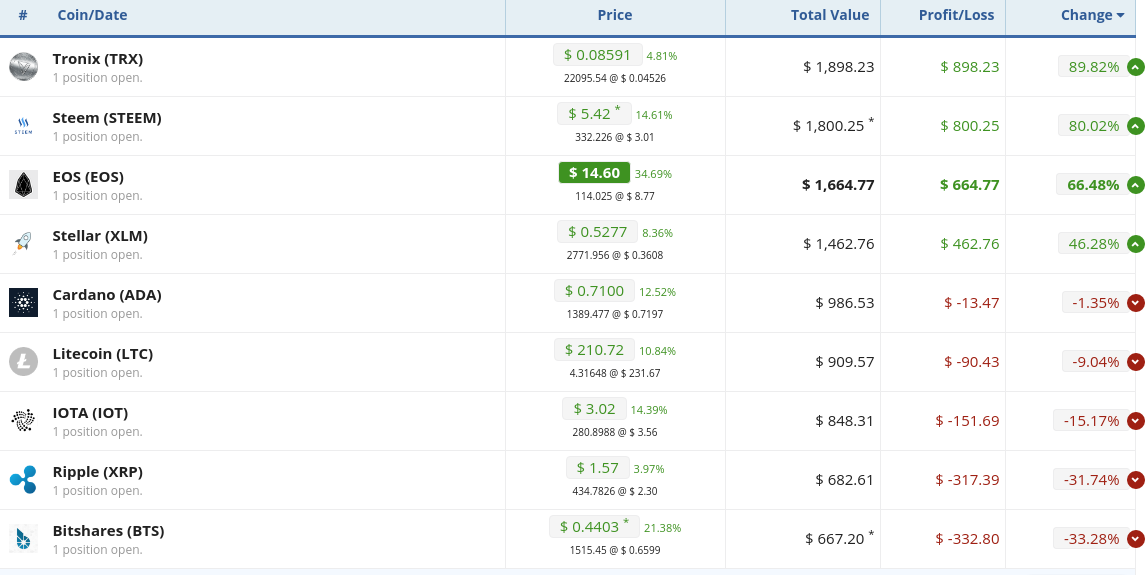Click the Stellar rocket icon

23,244
